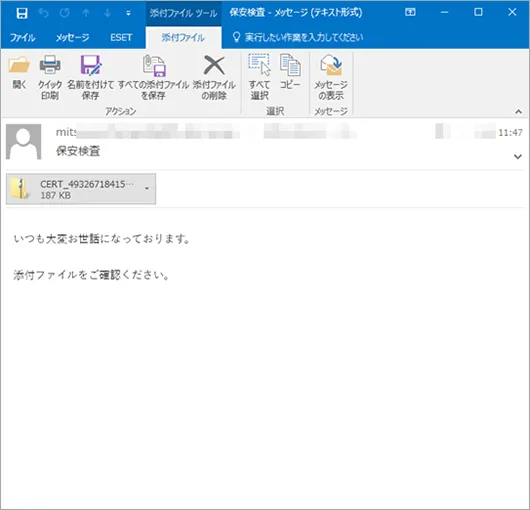Click the subject text 保安検査
530x510 pixels.
(x=78, y=151)
